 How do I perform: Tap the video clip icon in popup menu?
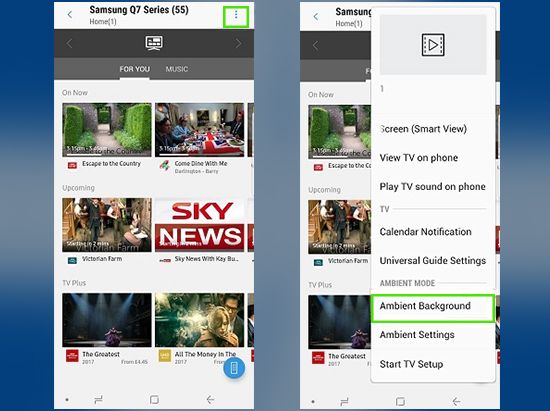pos(433,45)
